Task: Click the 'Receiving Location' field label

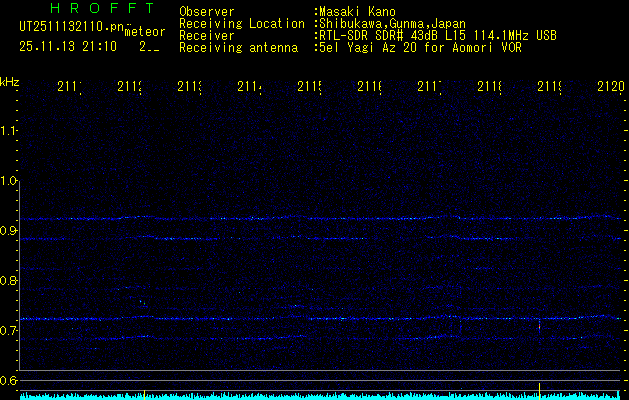Action: point(241,23)
